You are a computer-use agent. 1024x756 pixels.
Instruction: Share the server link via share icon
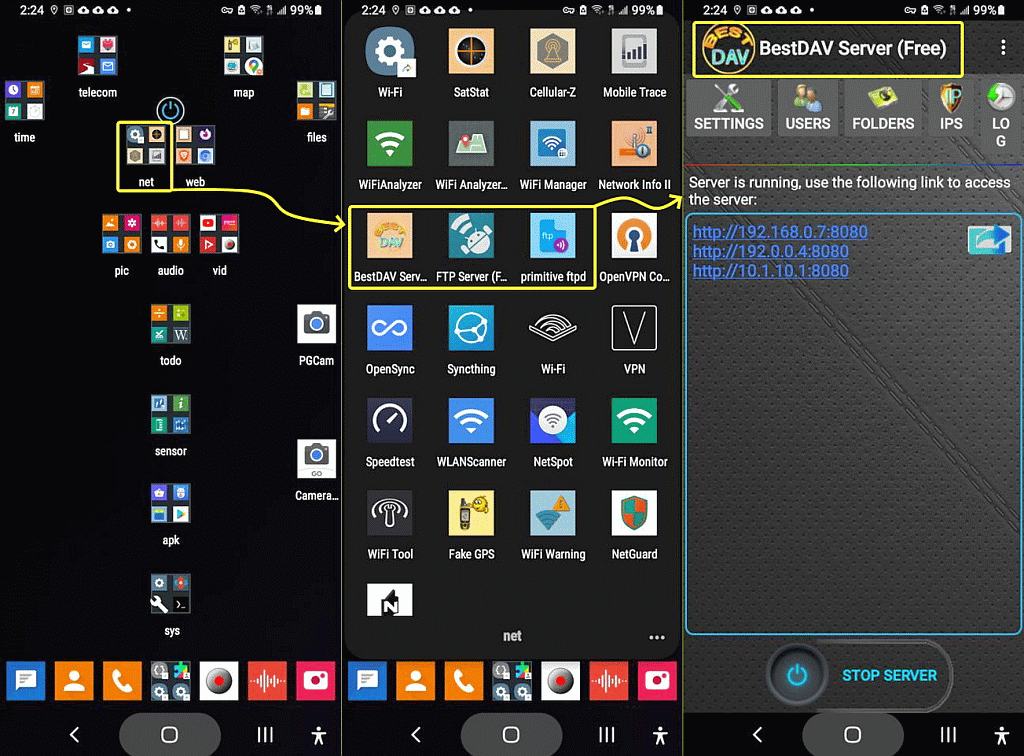point(989,239)
